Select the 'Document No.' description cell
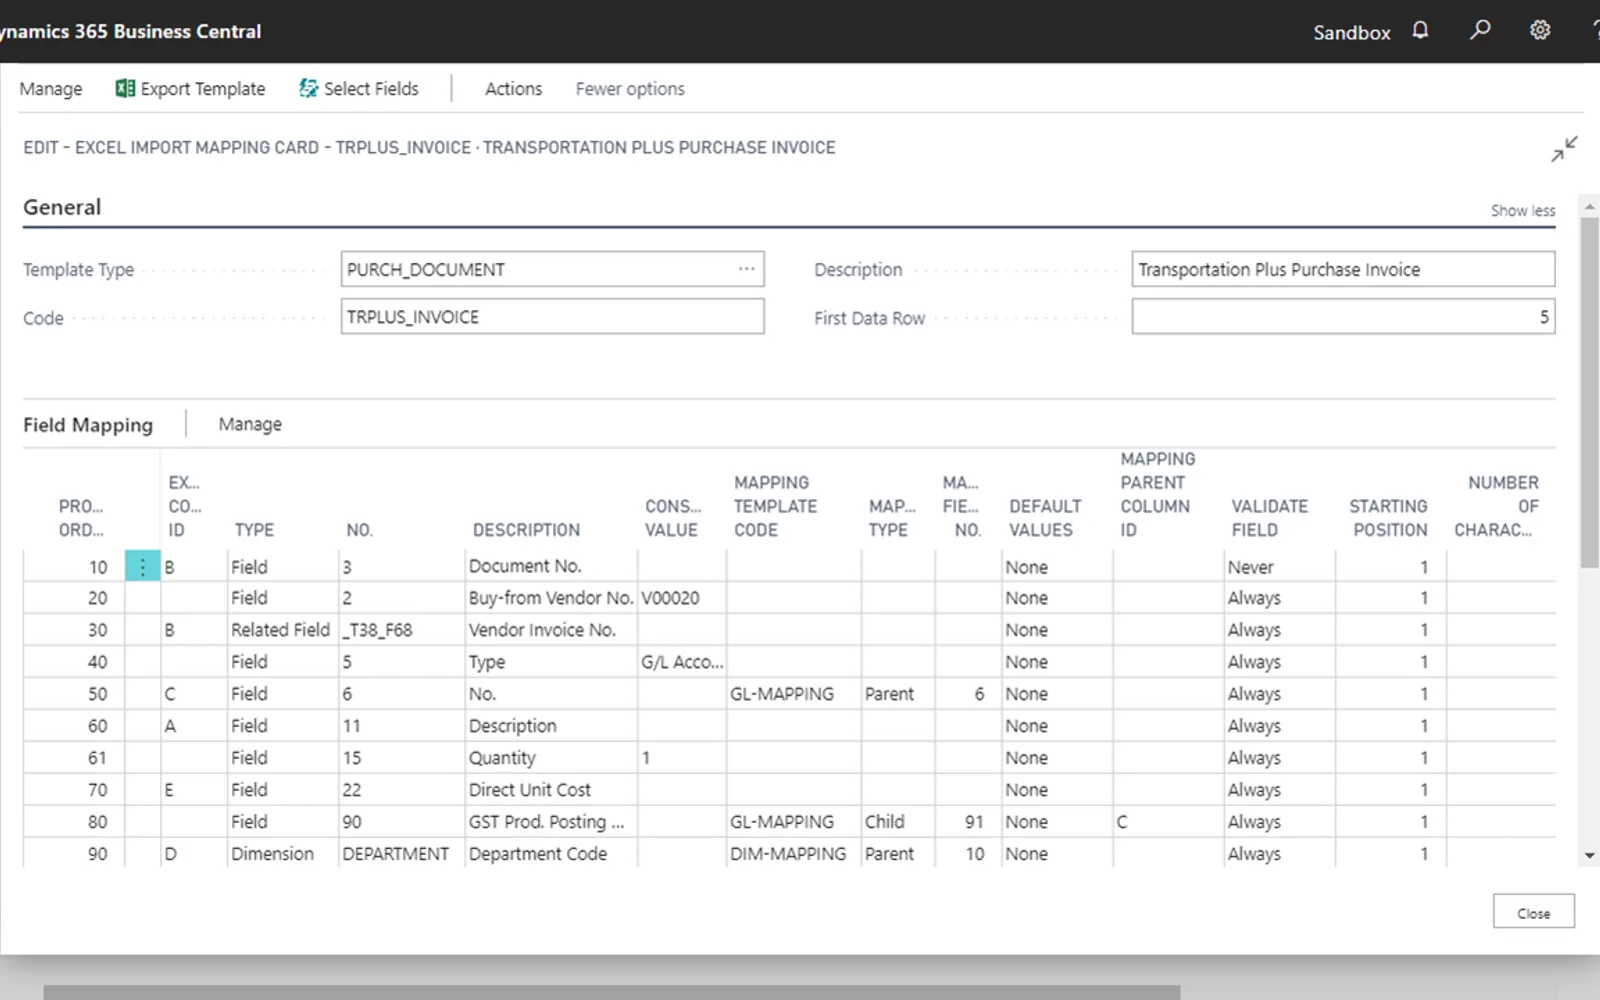 point(551,567)
